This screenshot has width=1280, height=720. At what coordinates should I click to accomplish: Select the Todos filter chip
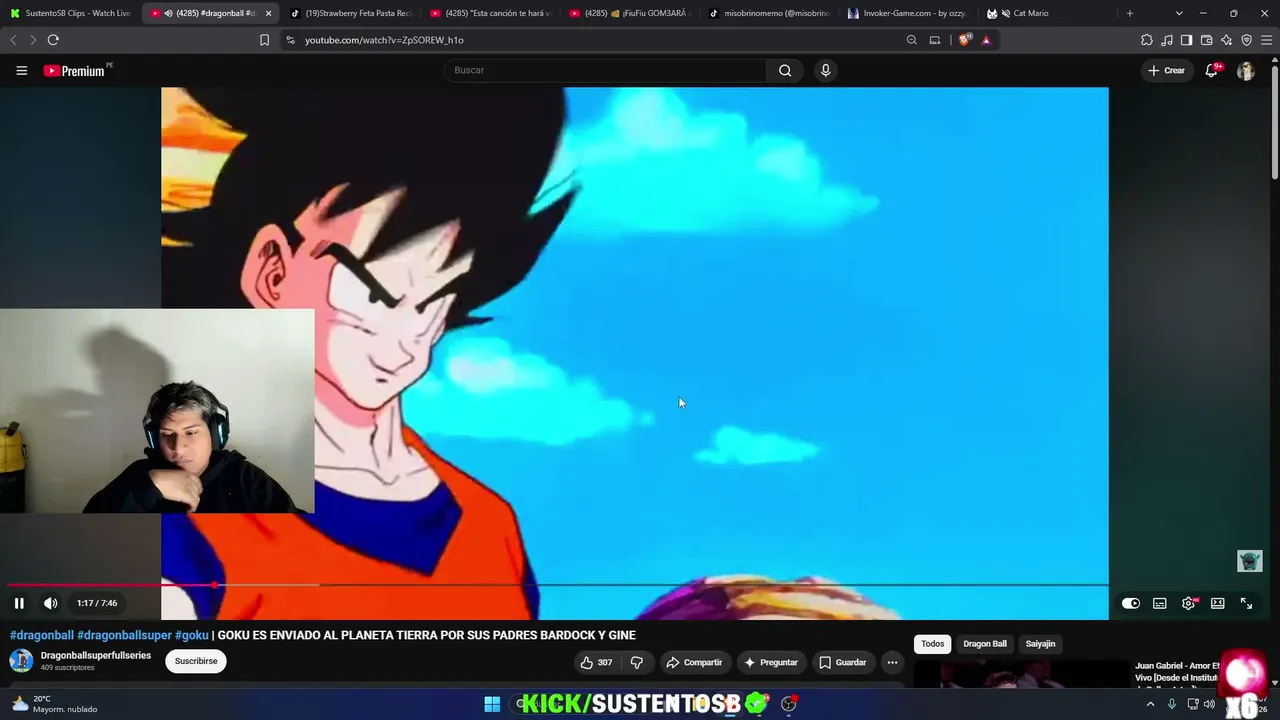(933, 644)
